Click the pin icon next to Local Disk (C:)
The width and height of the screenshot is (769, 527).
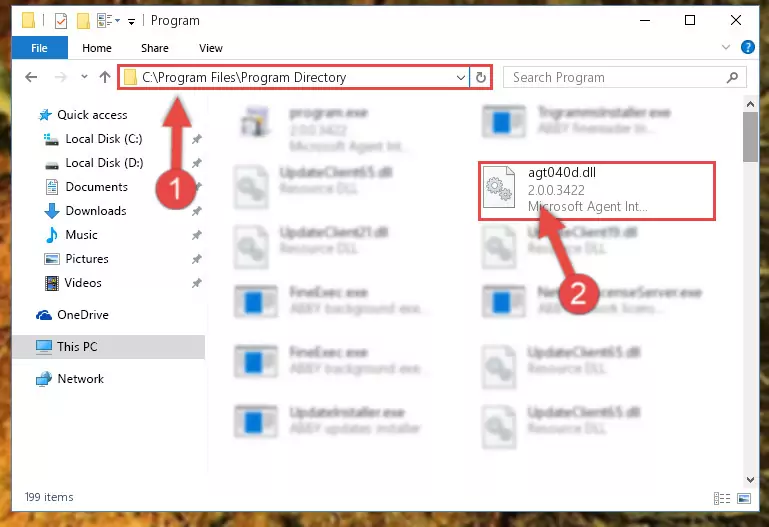(197, 139)
